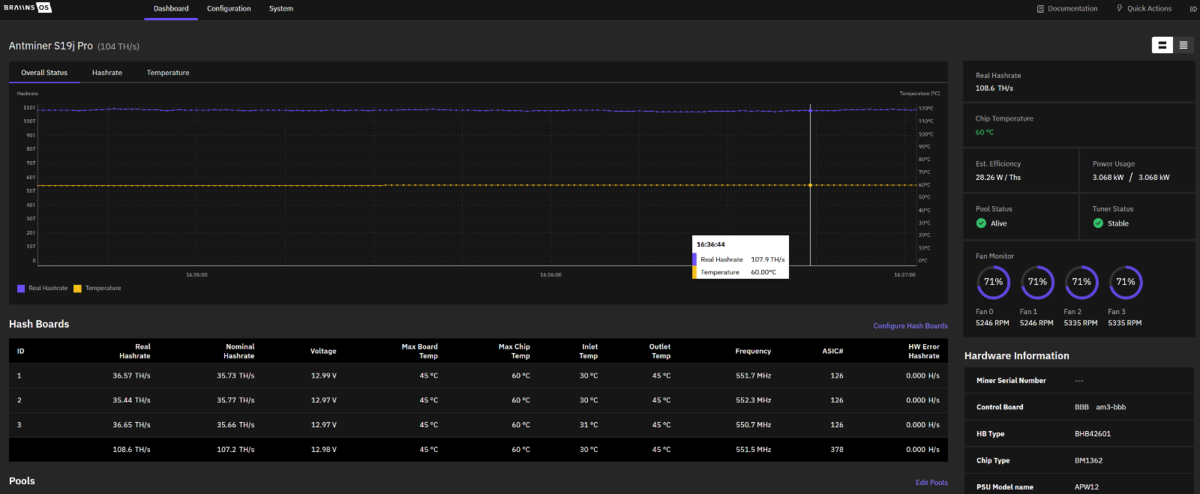Click the Fan 3 gauge ring
The width and height of the screenshot is (1200, 494).
pos(1126,282)
